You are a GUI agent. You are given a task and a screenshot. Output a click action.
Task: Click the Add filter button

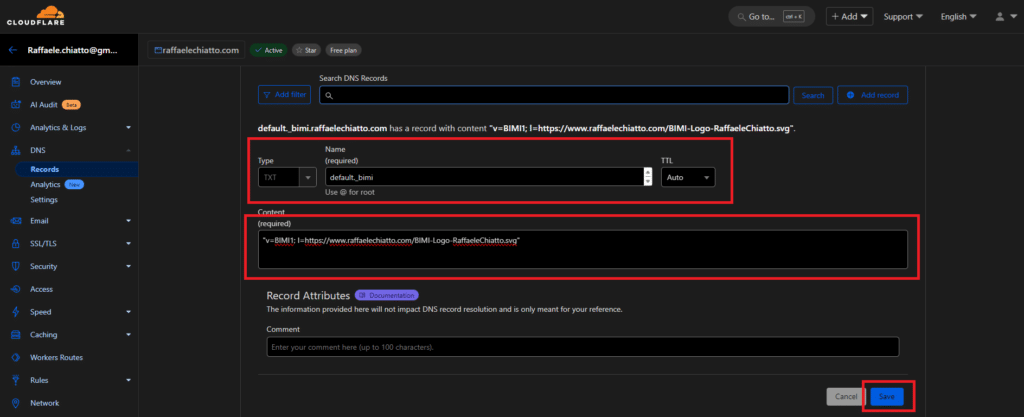(x=285, y=95)
